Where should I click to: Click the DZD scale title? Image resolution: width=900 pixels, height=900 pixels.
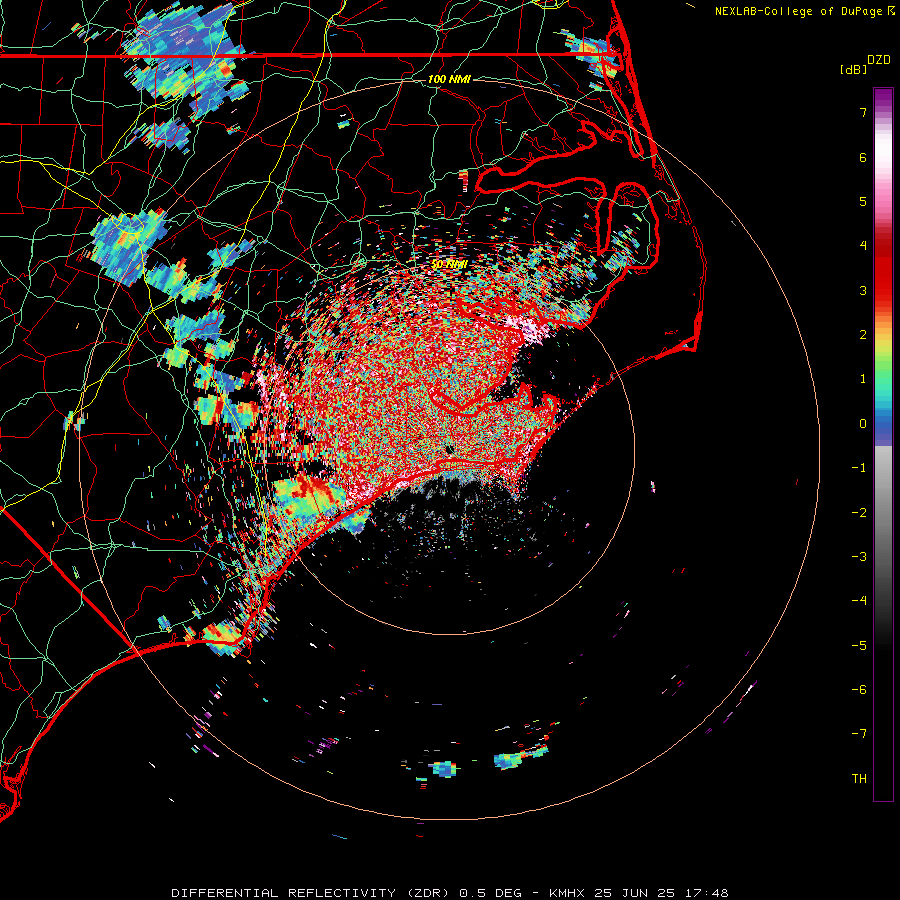pos(879,60)
